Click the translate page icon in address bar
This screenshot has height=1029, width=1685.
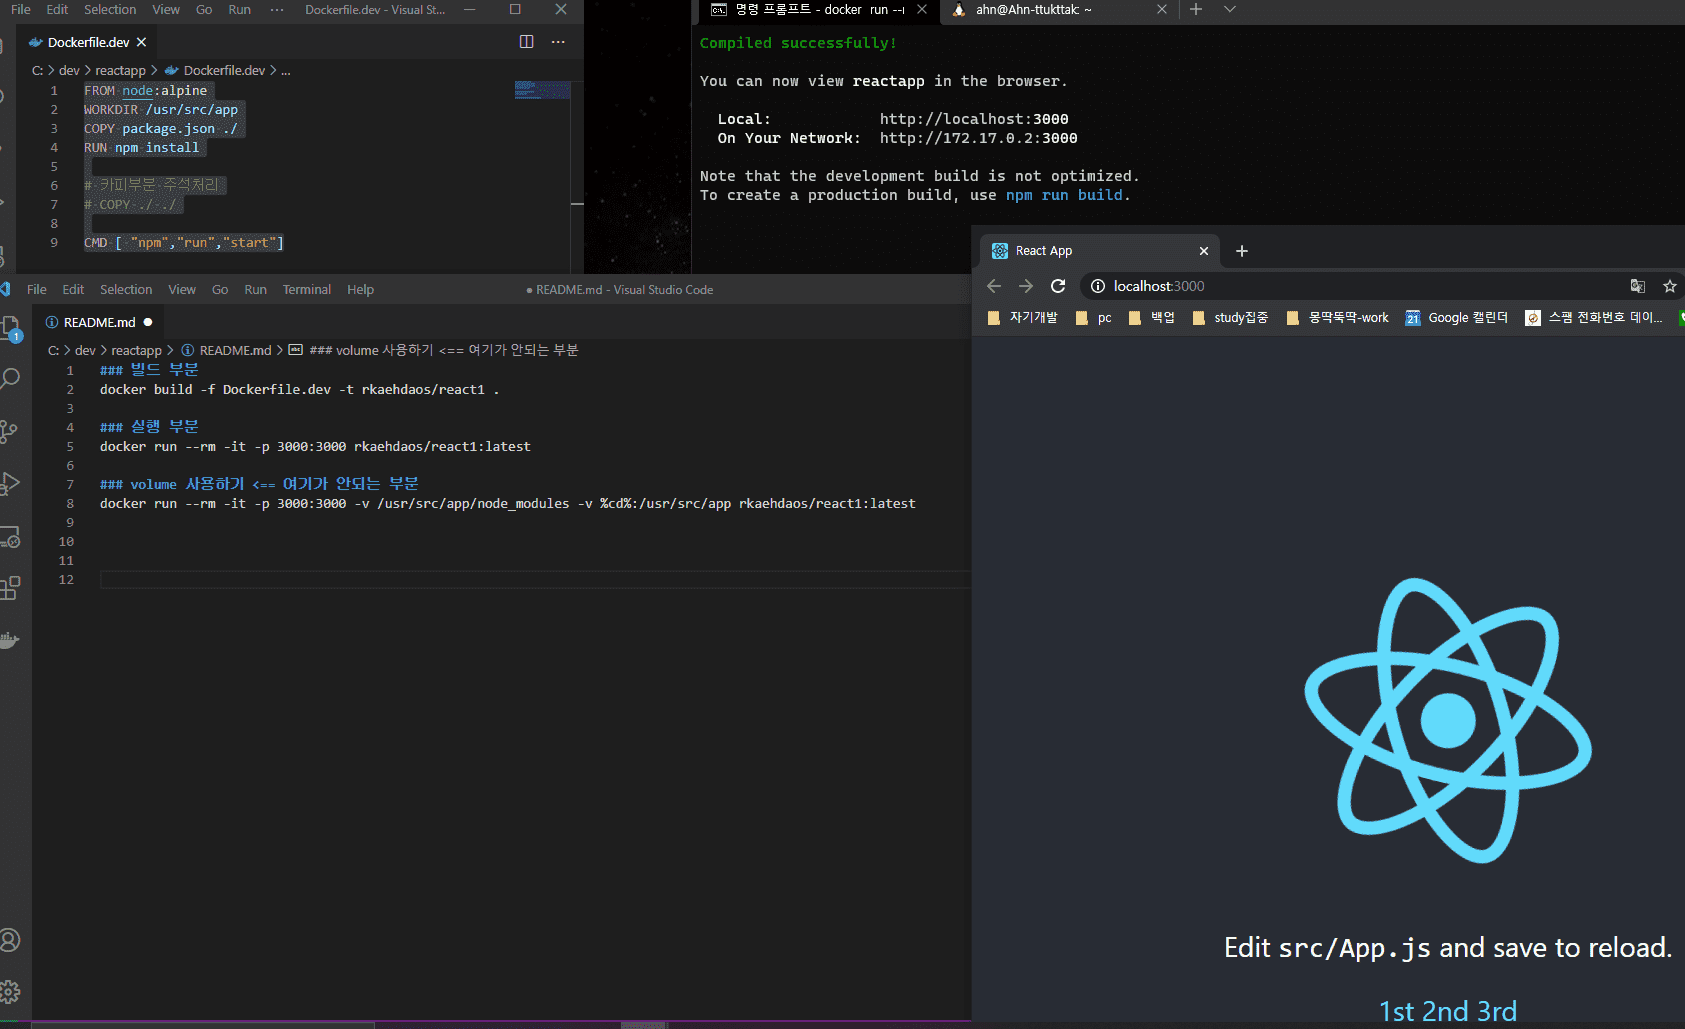[1638, 286]
